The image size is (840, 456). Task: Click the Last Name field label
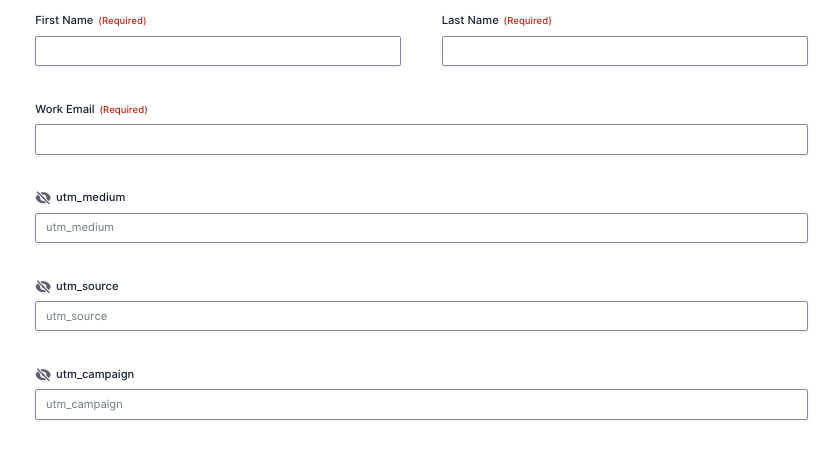[x=470, y=20]
